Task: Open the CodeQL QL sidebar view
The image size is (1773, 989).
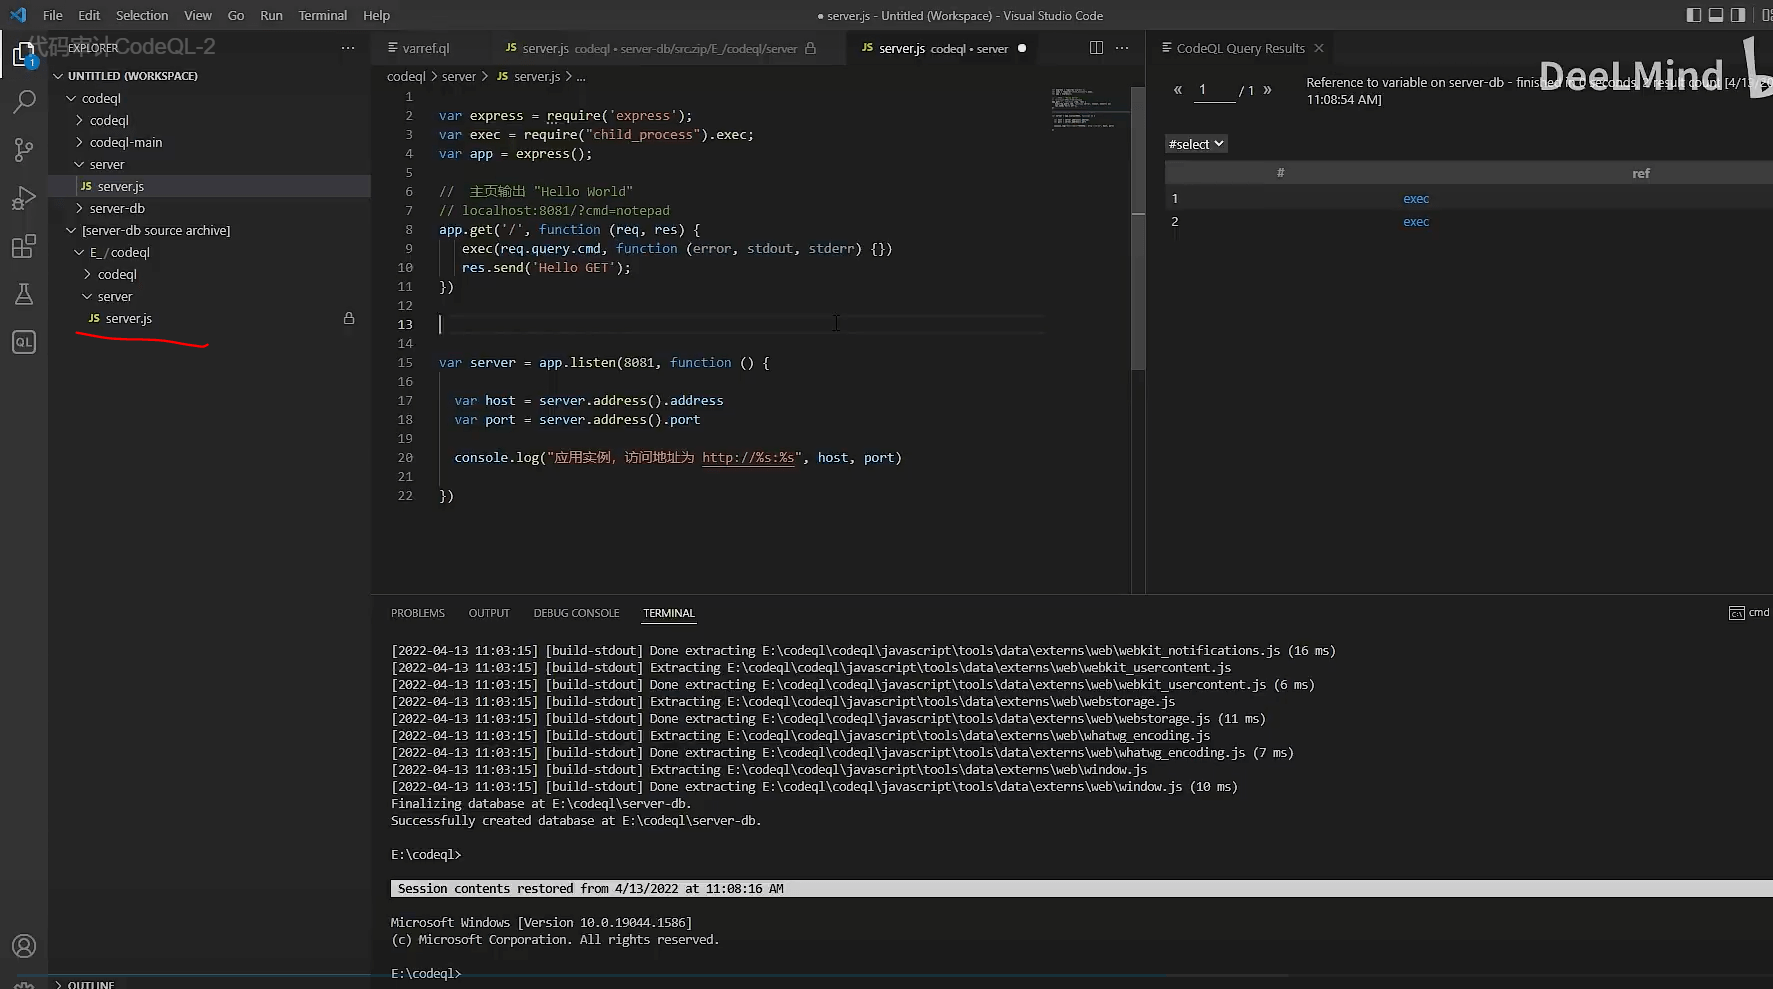Action: [x=24, y=342]
